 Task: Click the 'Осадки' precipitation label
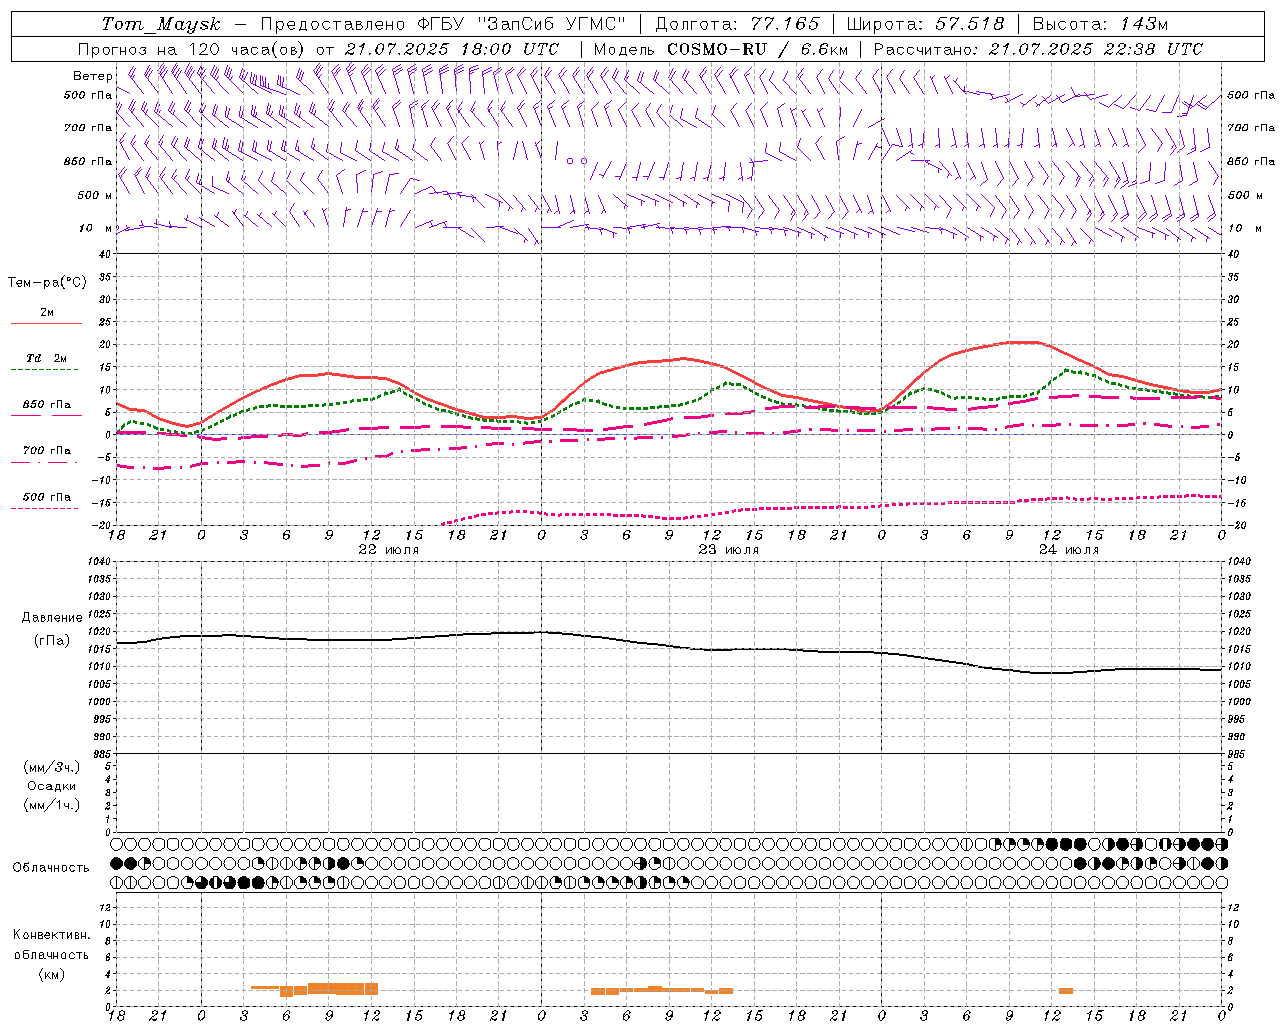[x=52, y=786]
